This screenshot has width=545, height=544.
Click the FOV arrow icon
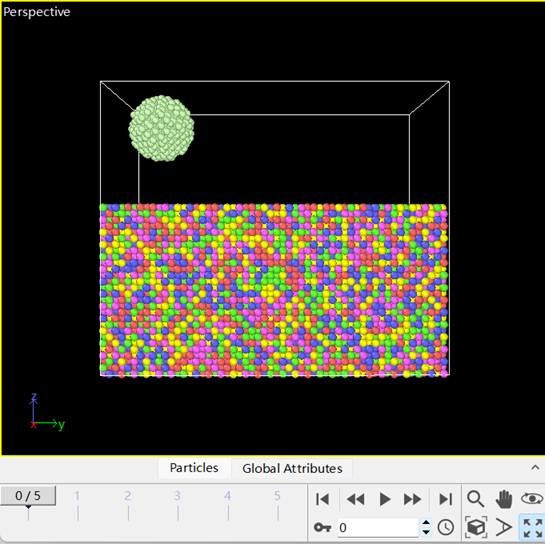[504, 527]
